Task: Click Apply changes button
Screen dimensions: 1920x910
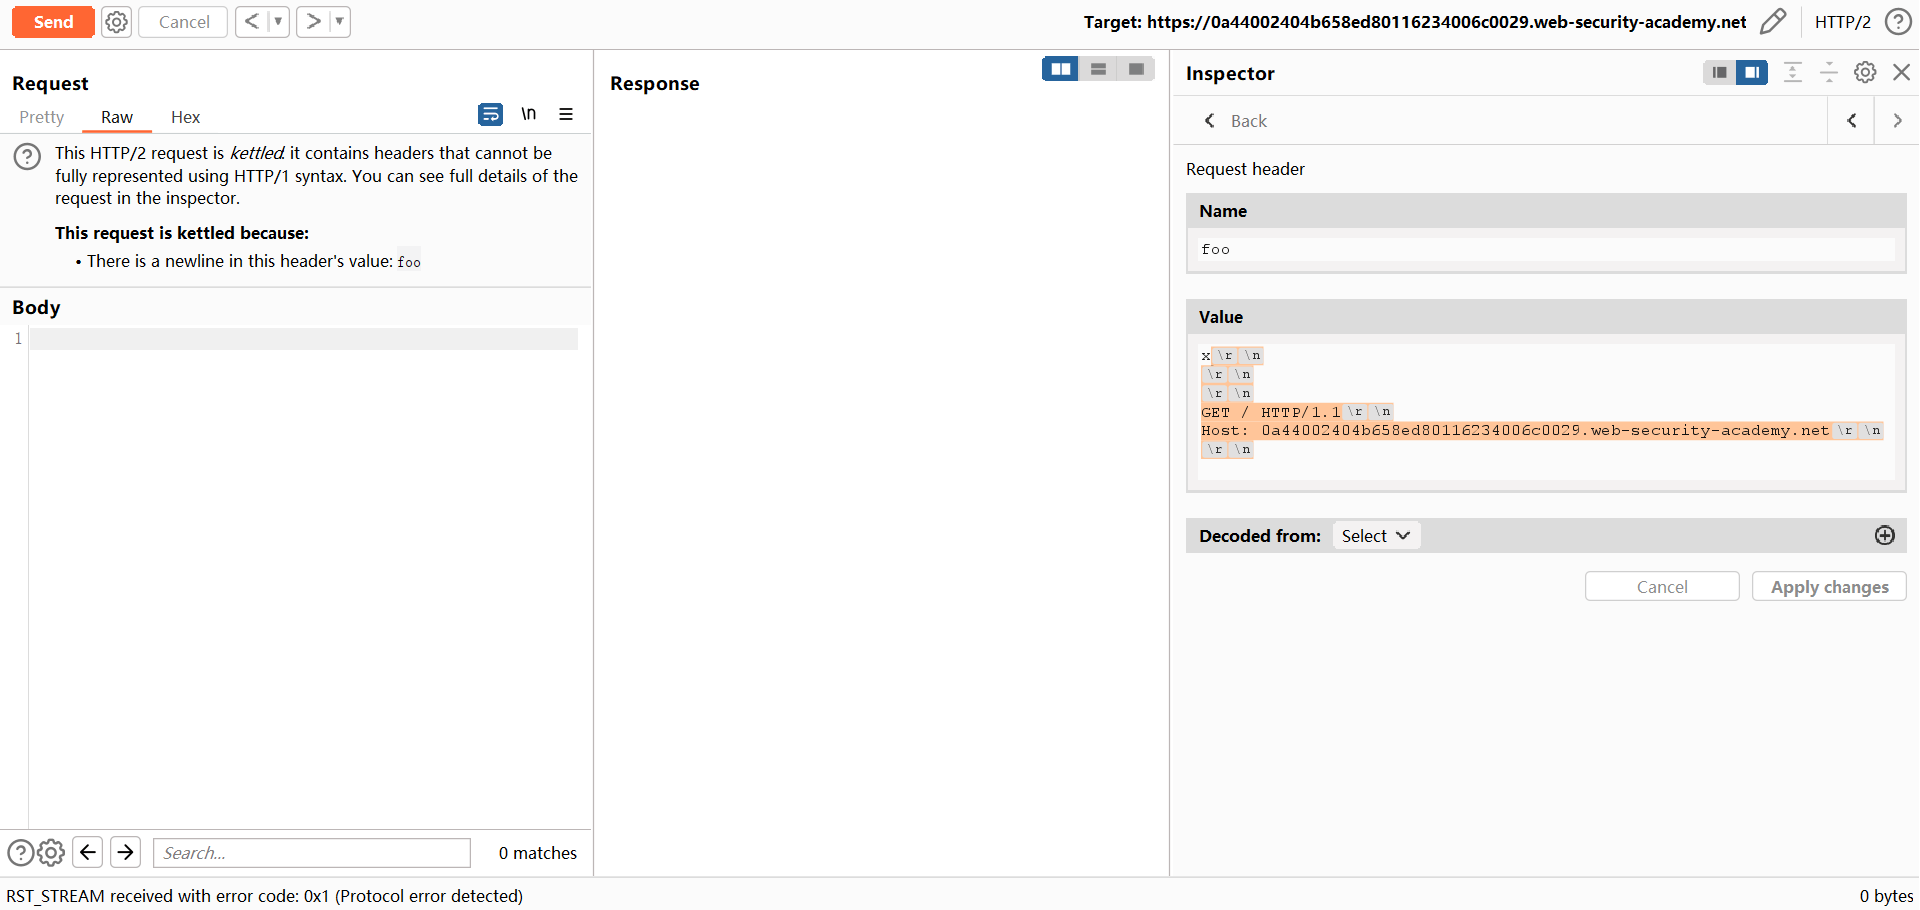Action: [x=1829, y=587]
